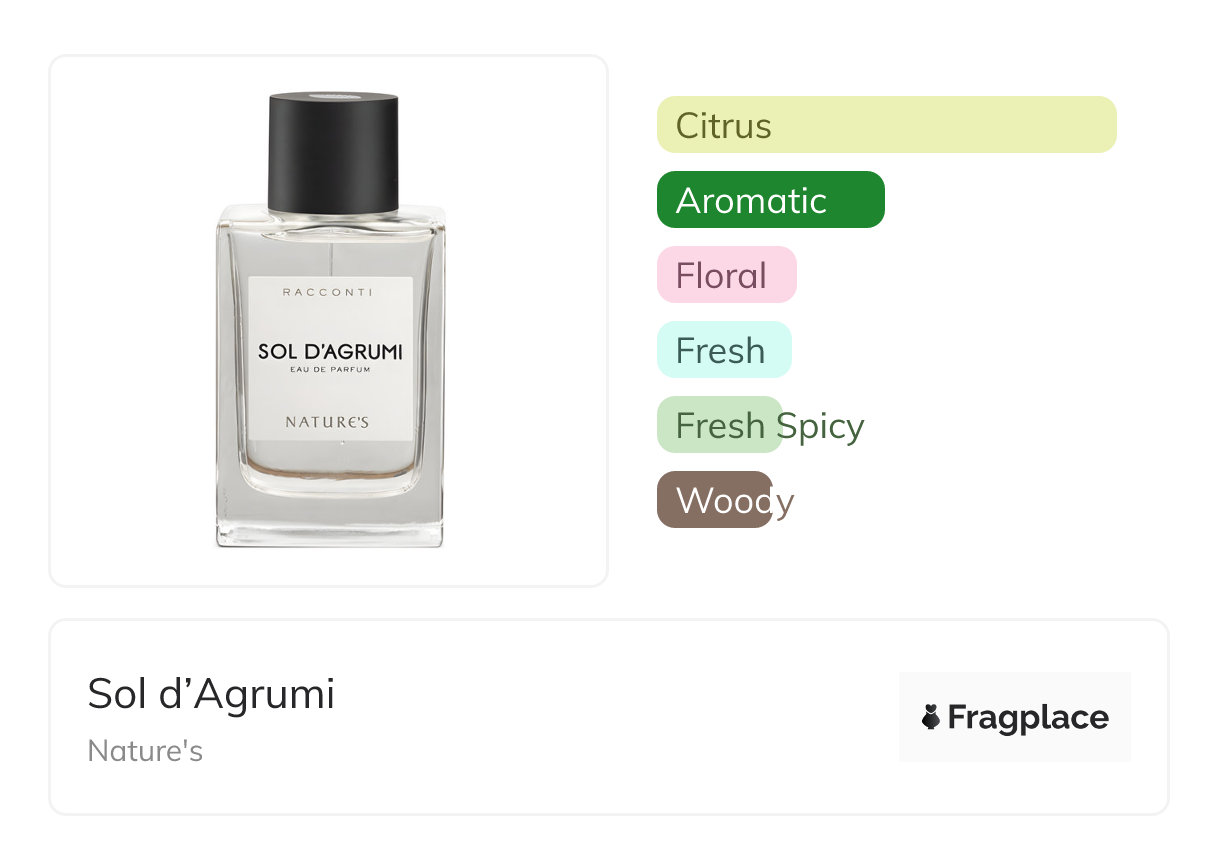Select the Citrus accord bar
The image size is (1218, 864).
(886, 125)
